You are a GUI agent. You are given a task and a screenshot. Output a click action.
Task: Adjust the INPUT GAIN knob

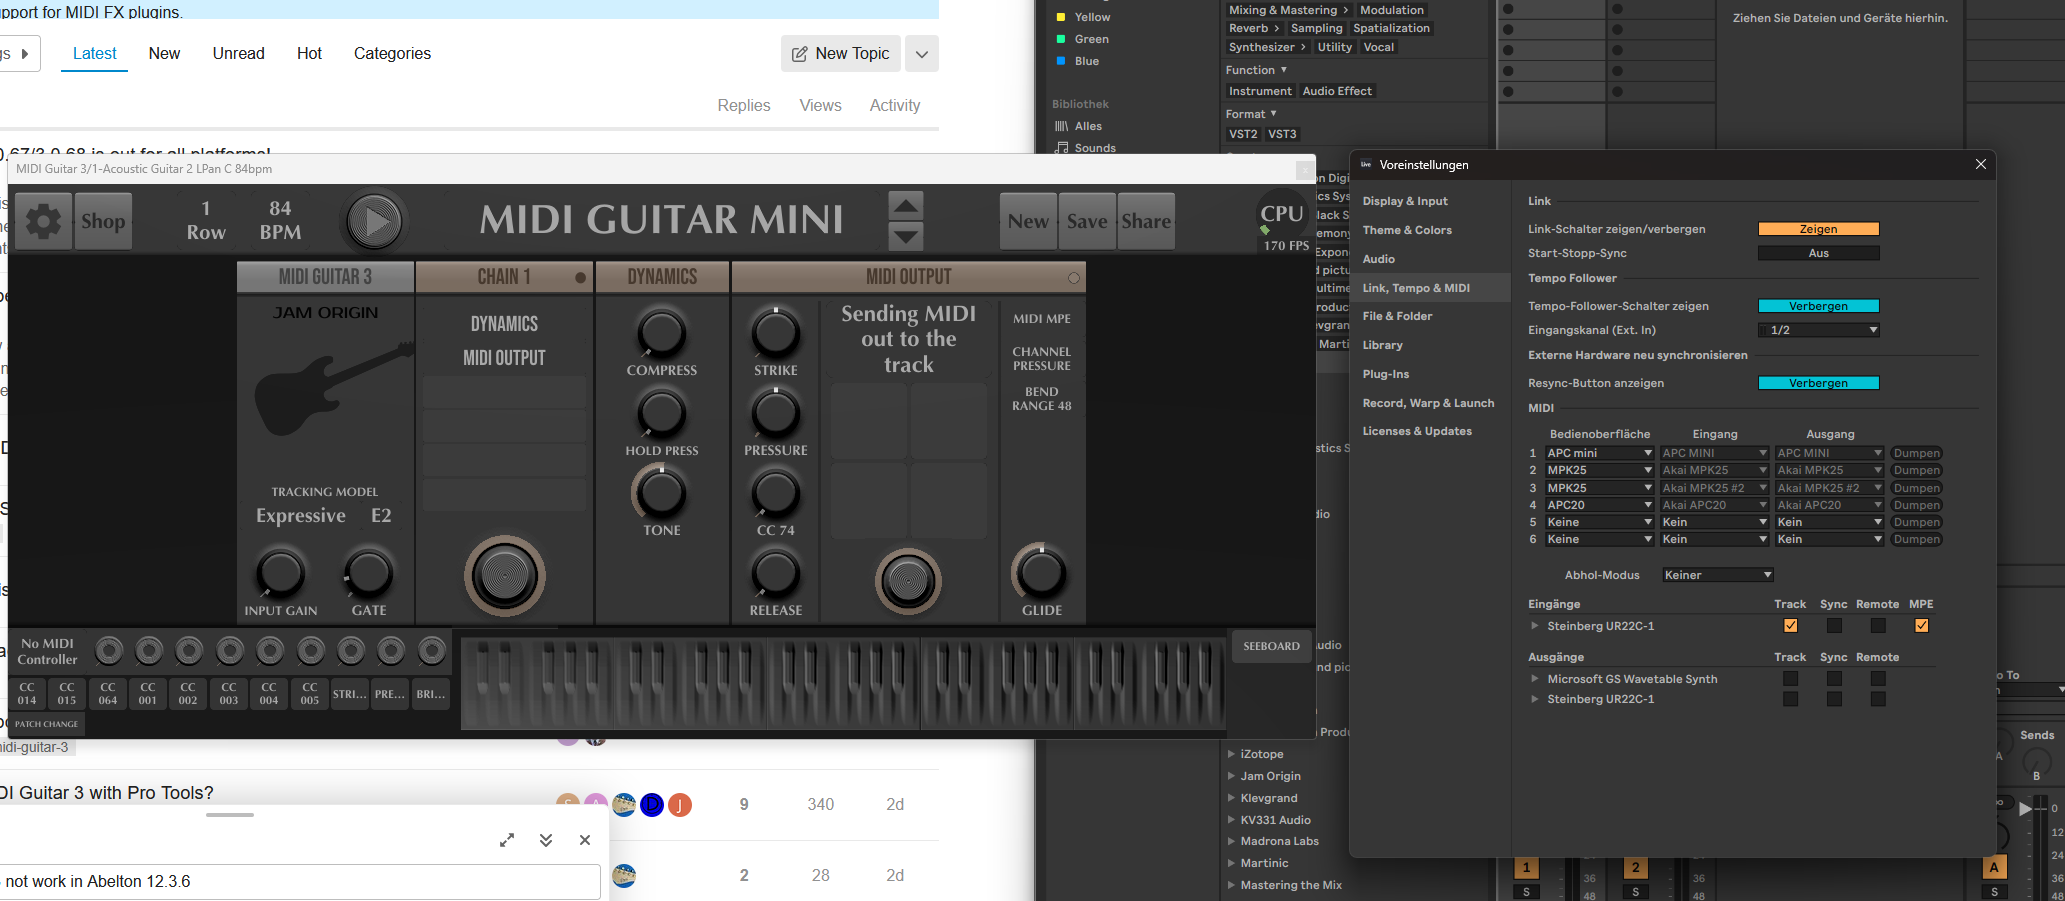(281, 573)
